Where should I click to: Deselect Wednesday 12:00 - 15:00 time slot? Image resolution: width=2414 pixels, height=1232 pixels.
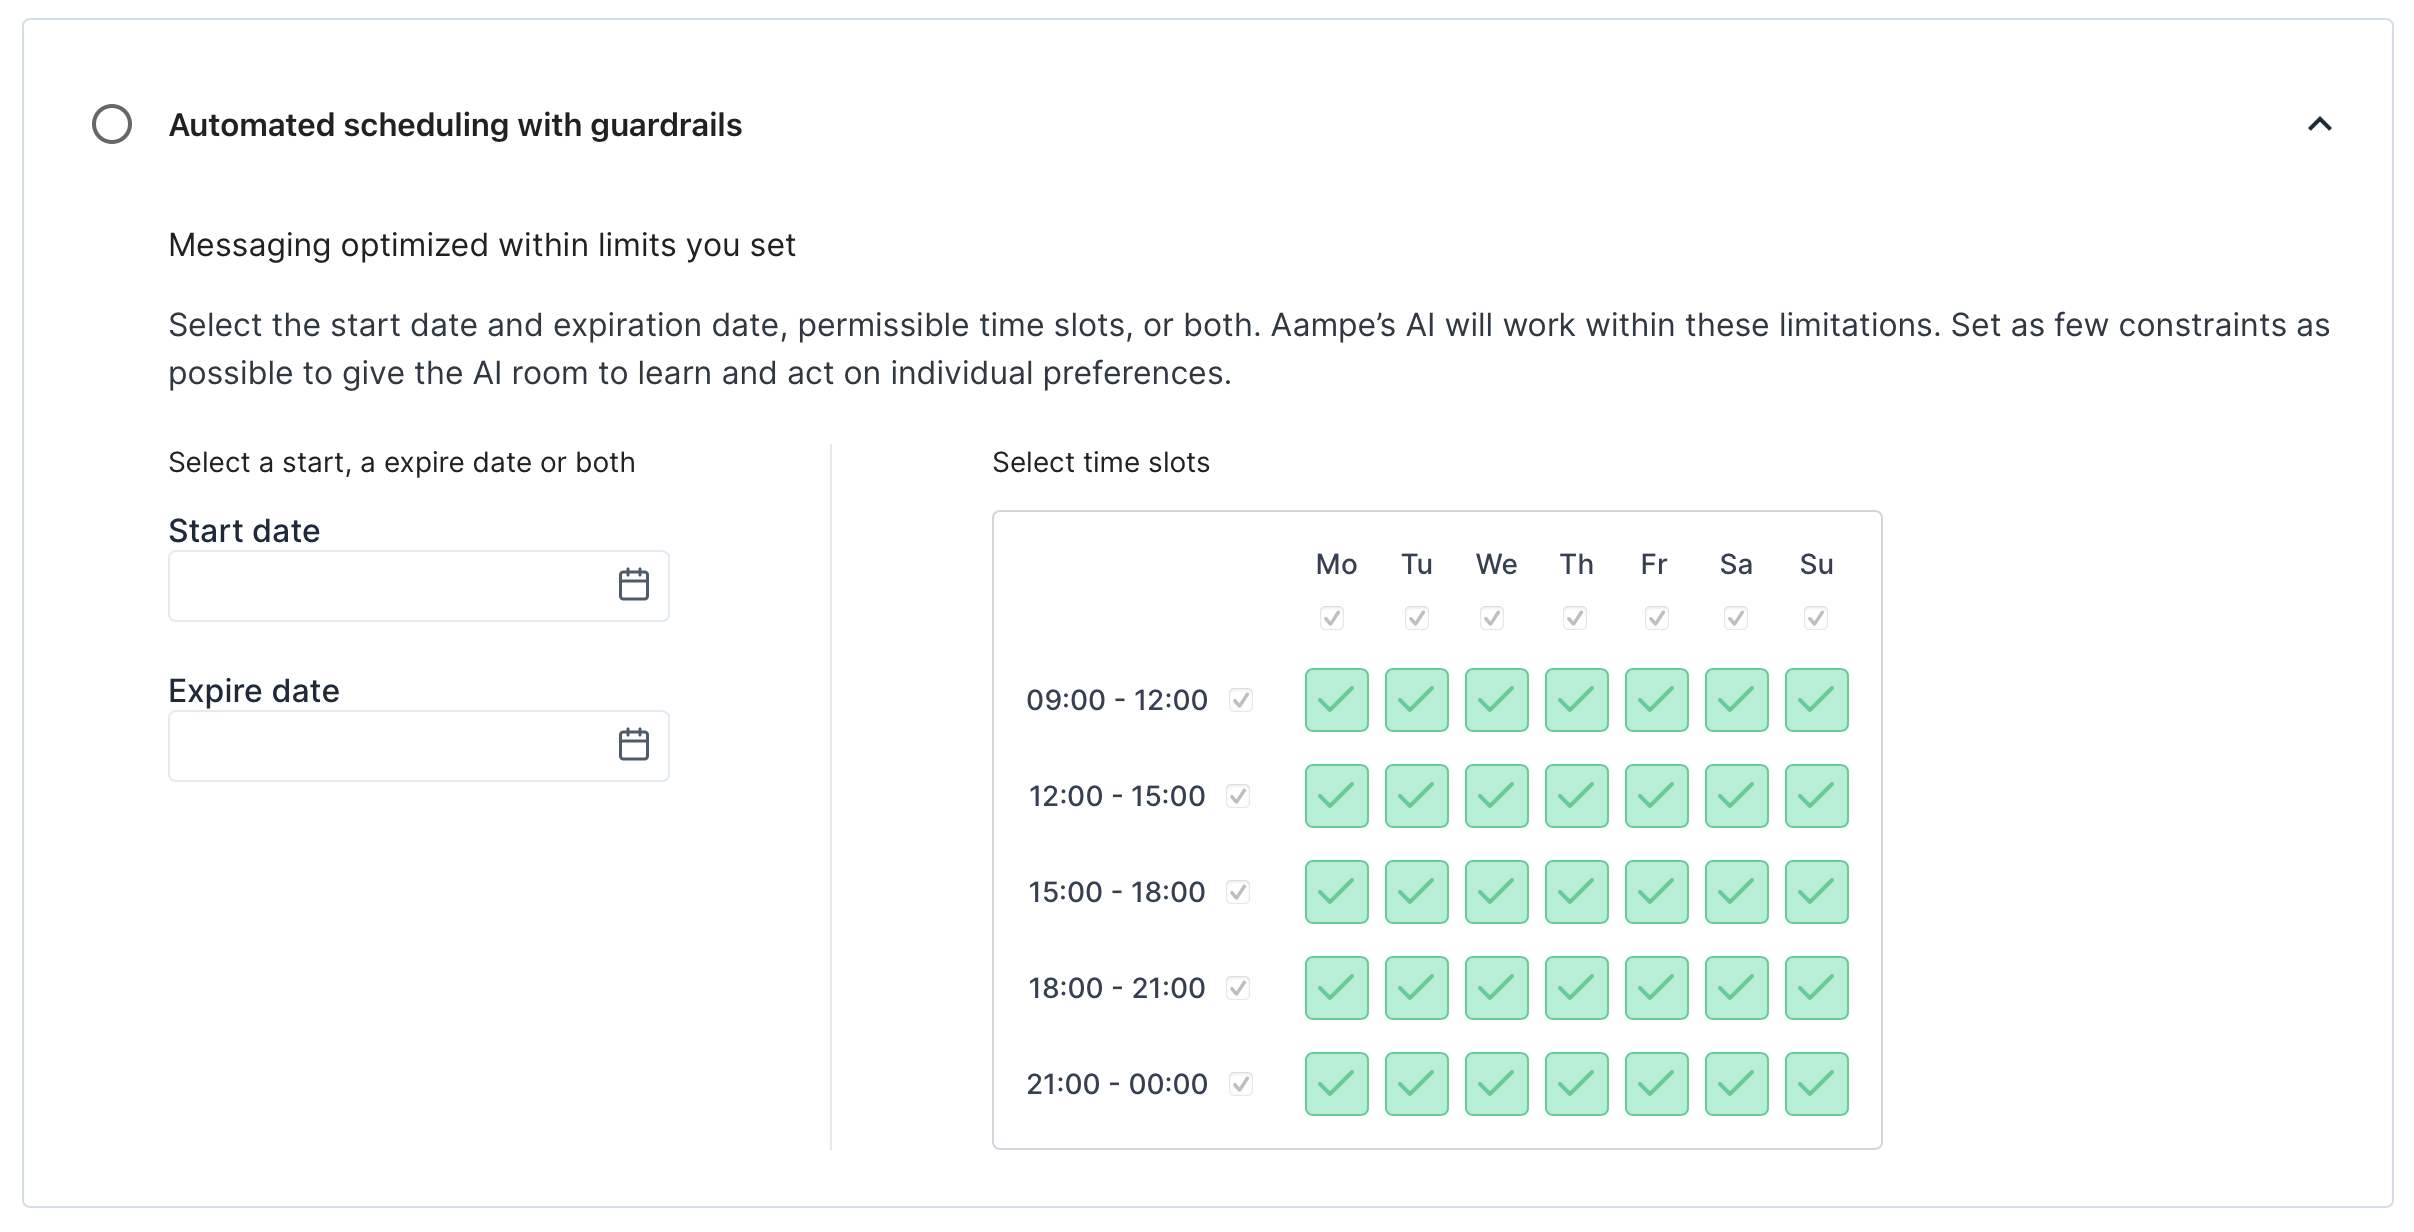click(1497, 796)
